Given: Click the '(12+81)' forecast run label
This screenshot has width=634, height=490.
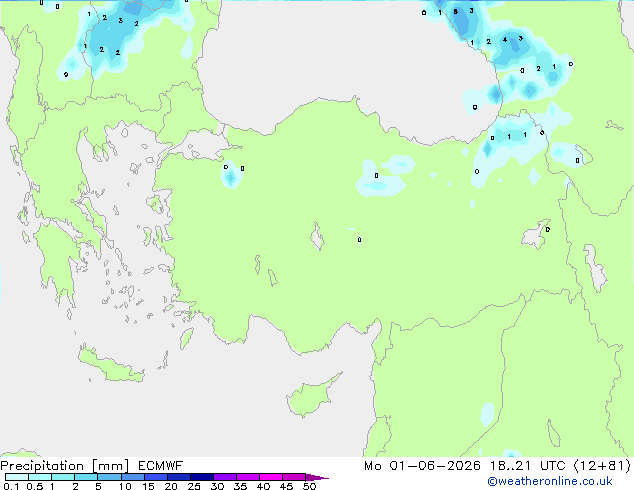Looking at the screenshot, I should (x=602, y=466).
